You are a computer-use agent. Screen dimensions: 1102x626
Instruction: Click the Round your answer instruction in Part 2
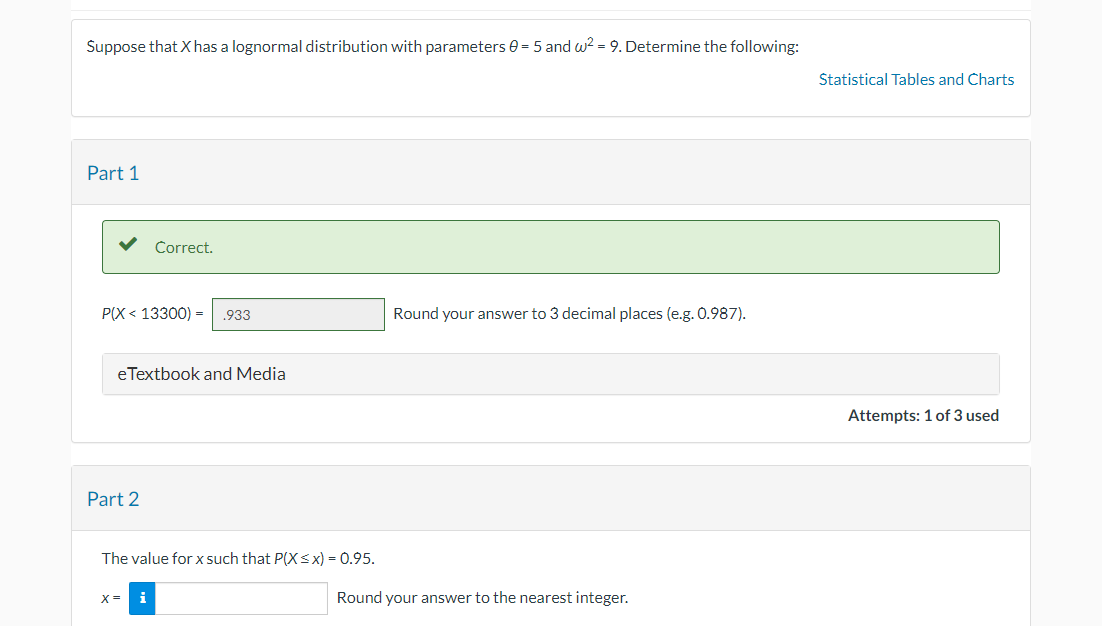coord(482,597)
